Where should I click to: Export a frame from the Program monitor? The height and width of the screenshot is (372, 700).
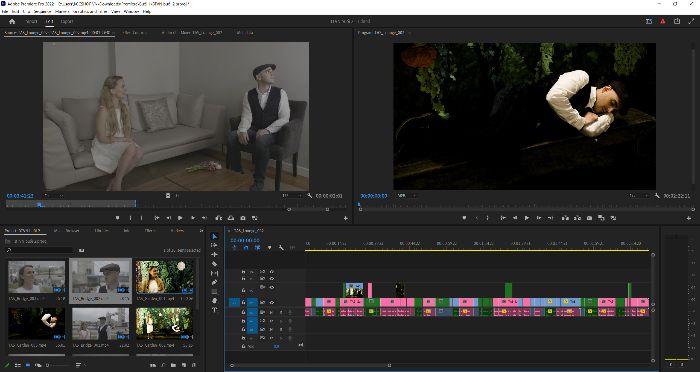[589, 218]
